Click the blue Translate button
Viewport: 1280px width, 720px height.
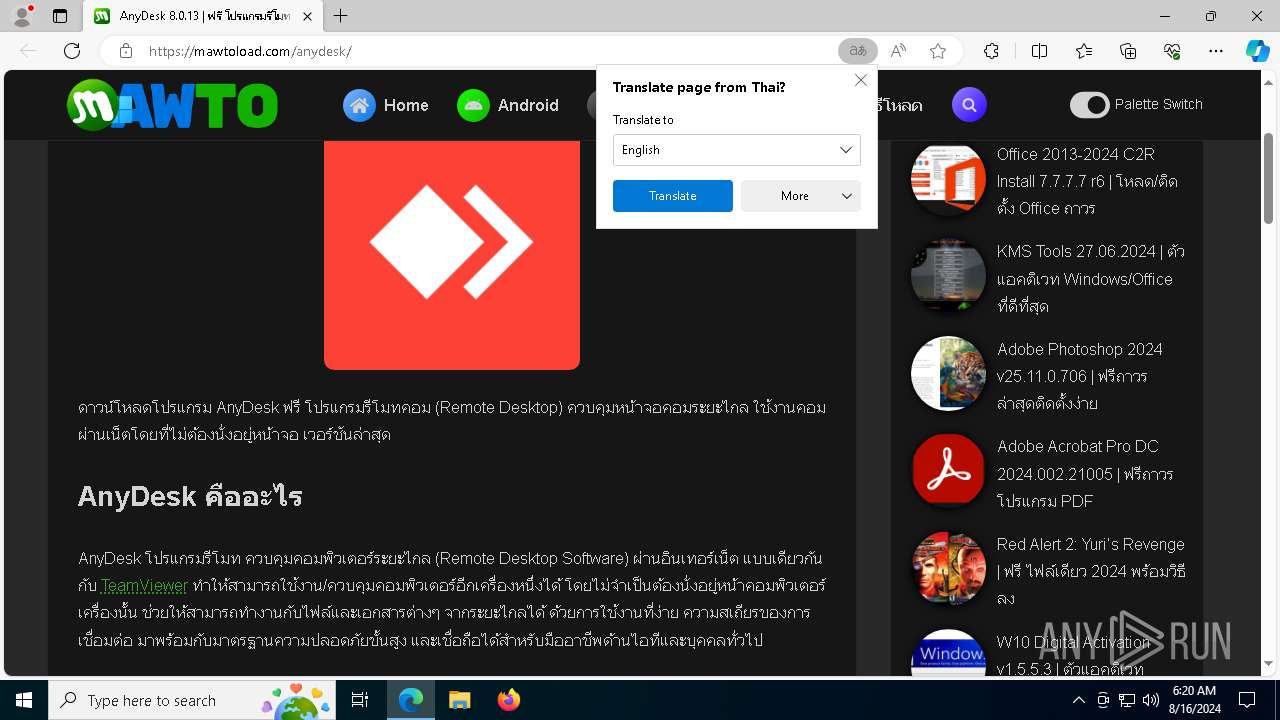pos(672,196)
